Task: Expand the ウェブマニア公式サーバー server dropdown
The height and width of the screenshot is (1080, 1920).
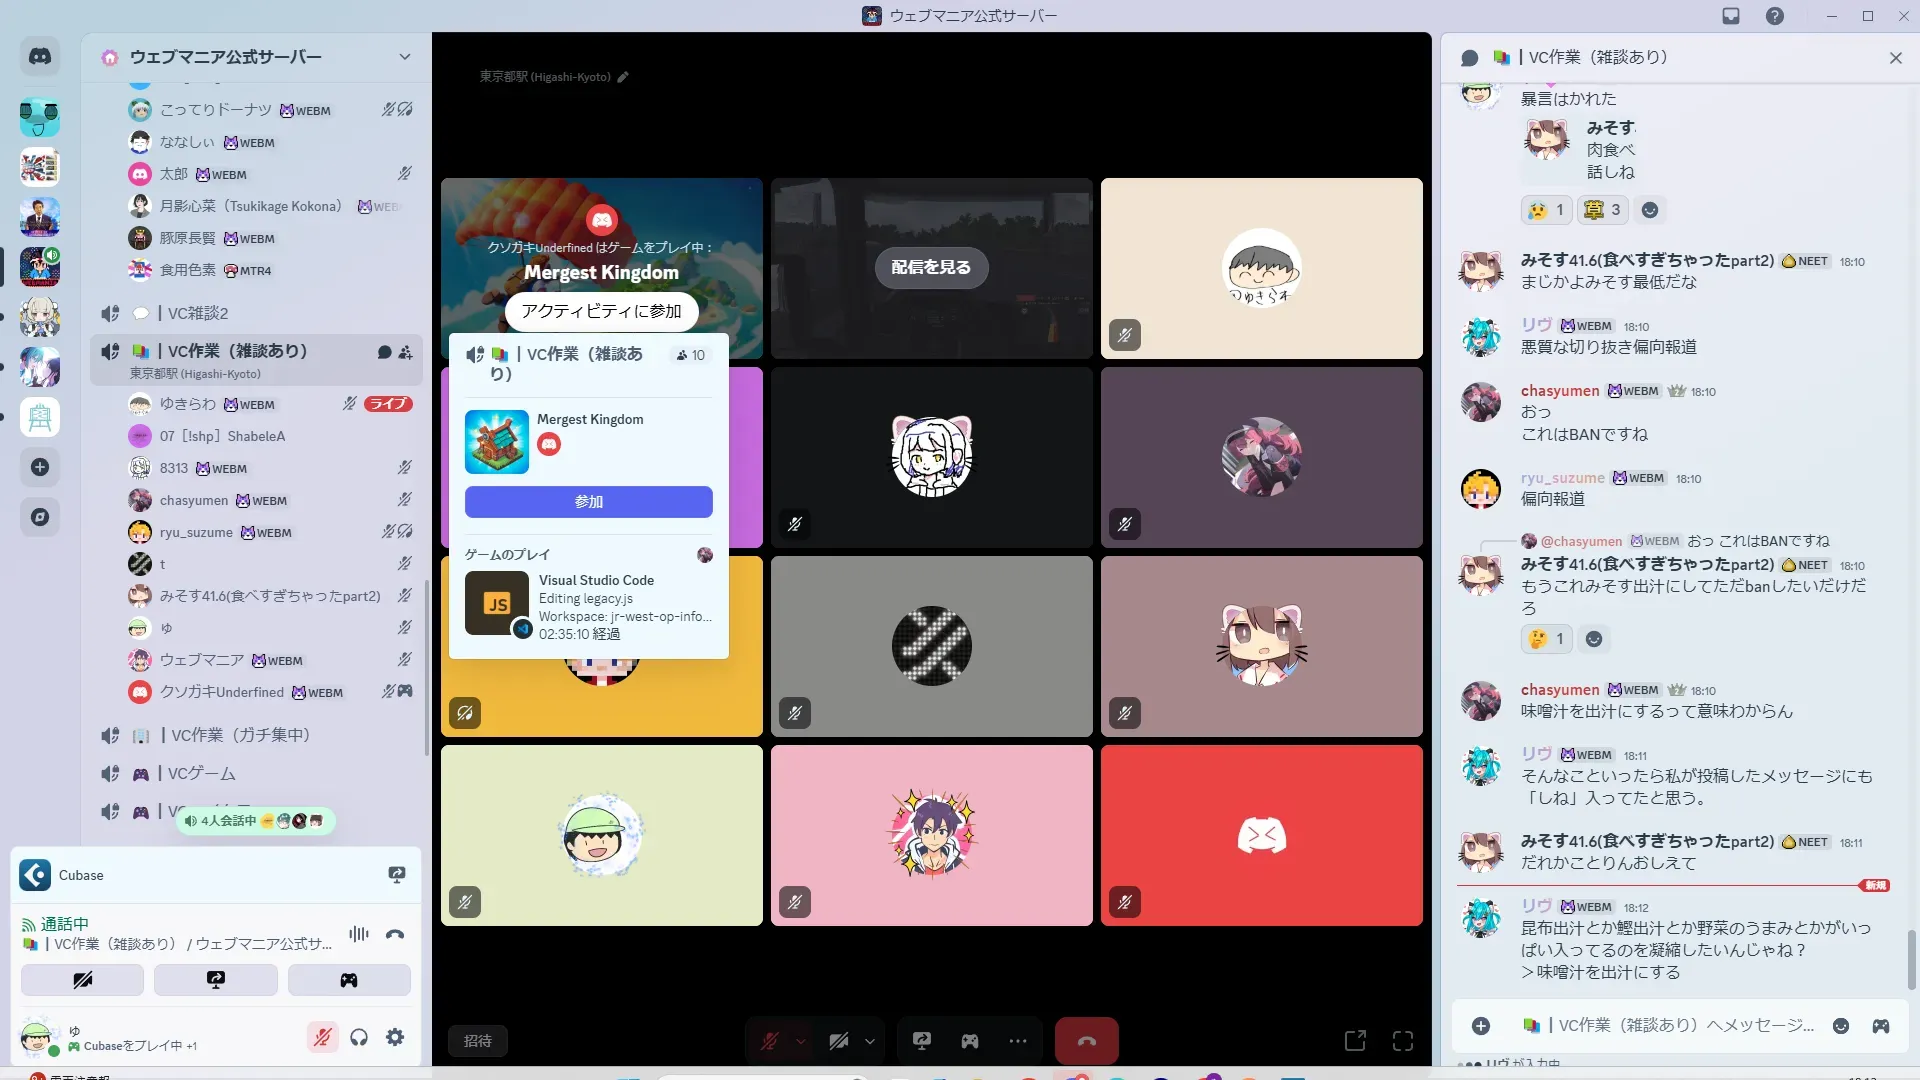Action: click(404, 57)
